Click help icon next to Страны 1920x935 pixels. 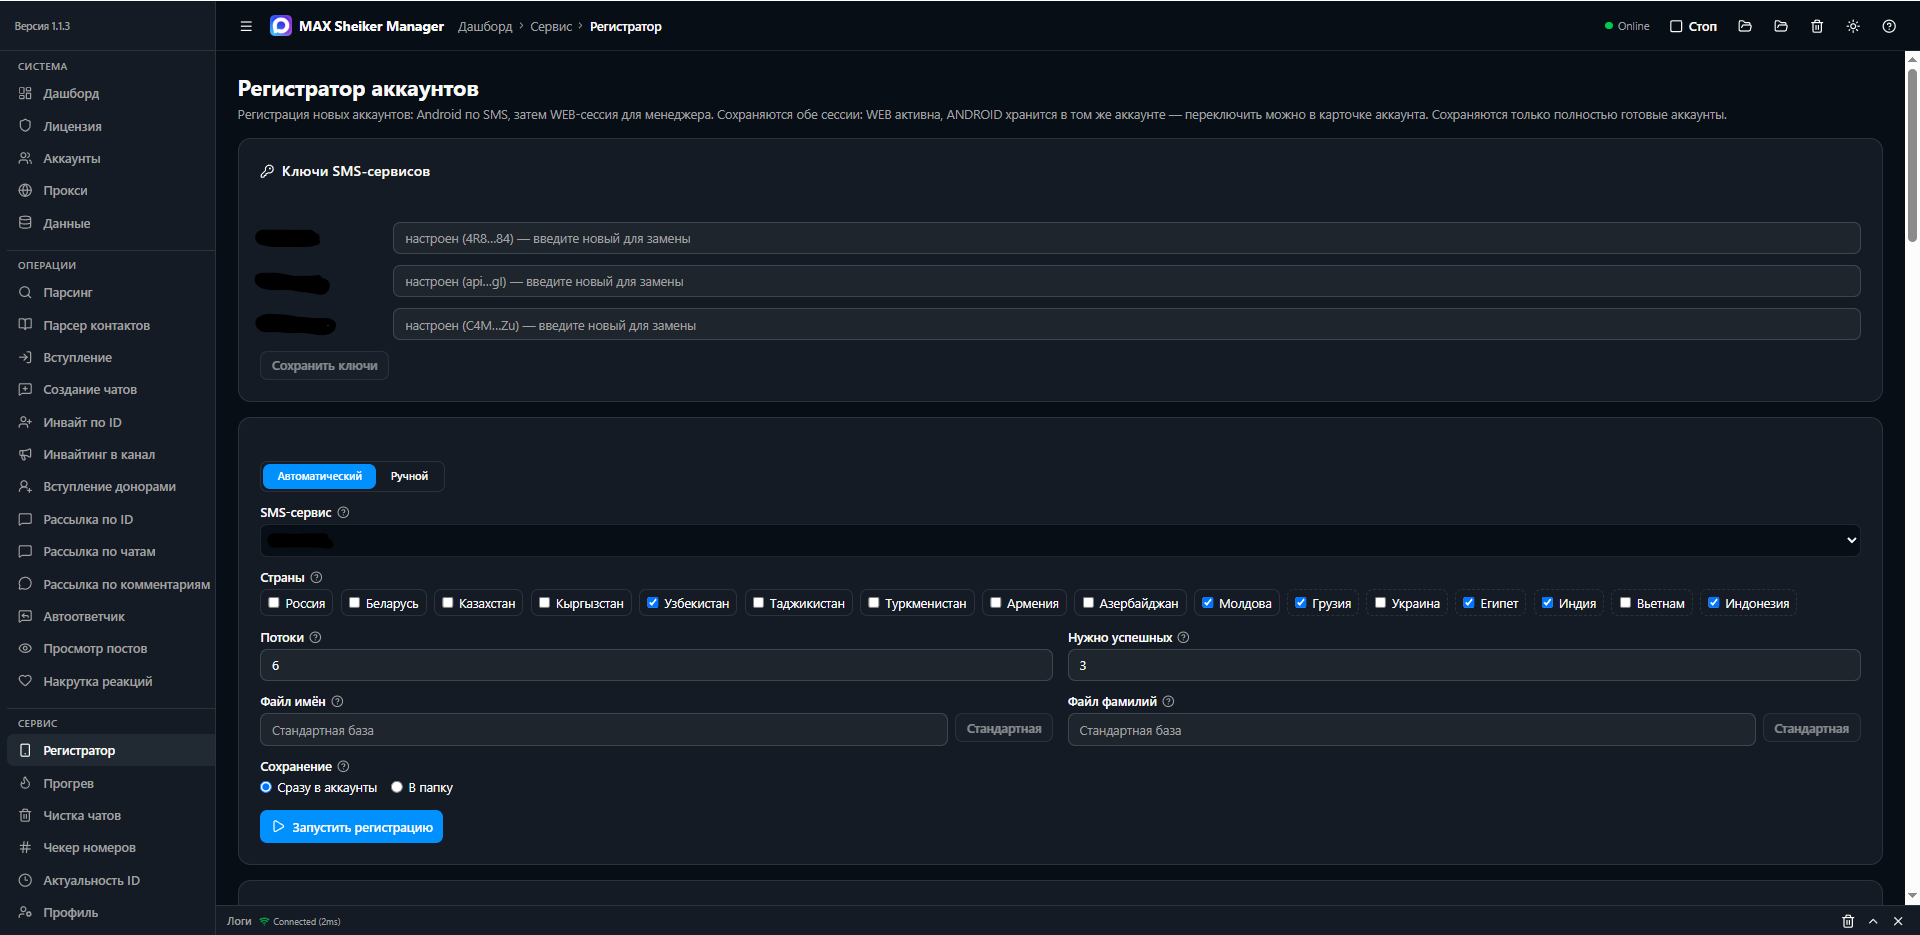pos(316,577)
